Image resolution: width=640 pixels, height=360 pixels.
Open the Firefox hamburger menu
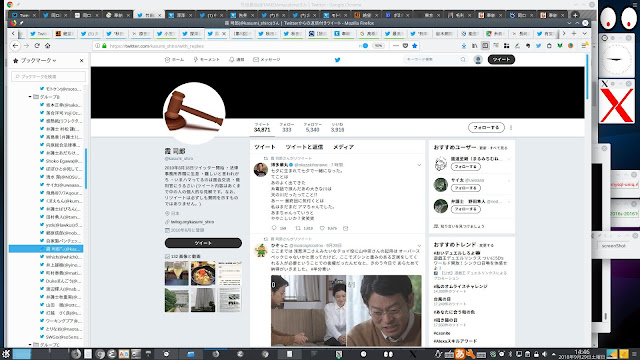(584, 46)
